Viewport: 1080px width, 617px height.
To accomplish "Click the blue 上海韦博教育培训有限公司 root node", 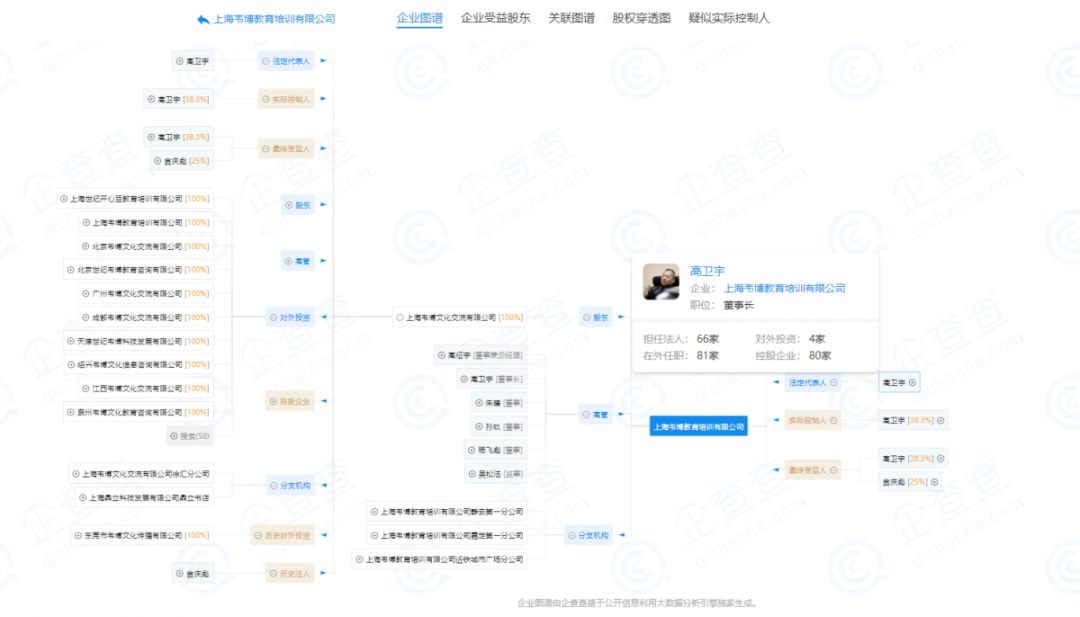I will [x=698, y=427].
